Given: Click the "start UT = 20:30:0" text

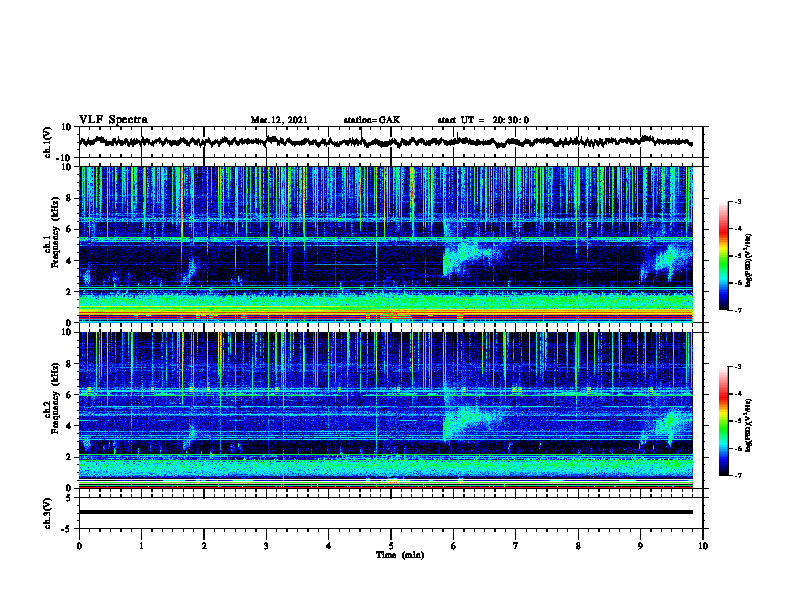Looking at the screenshot, I should (x=483, y=120).
